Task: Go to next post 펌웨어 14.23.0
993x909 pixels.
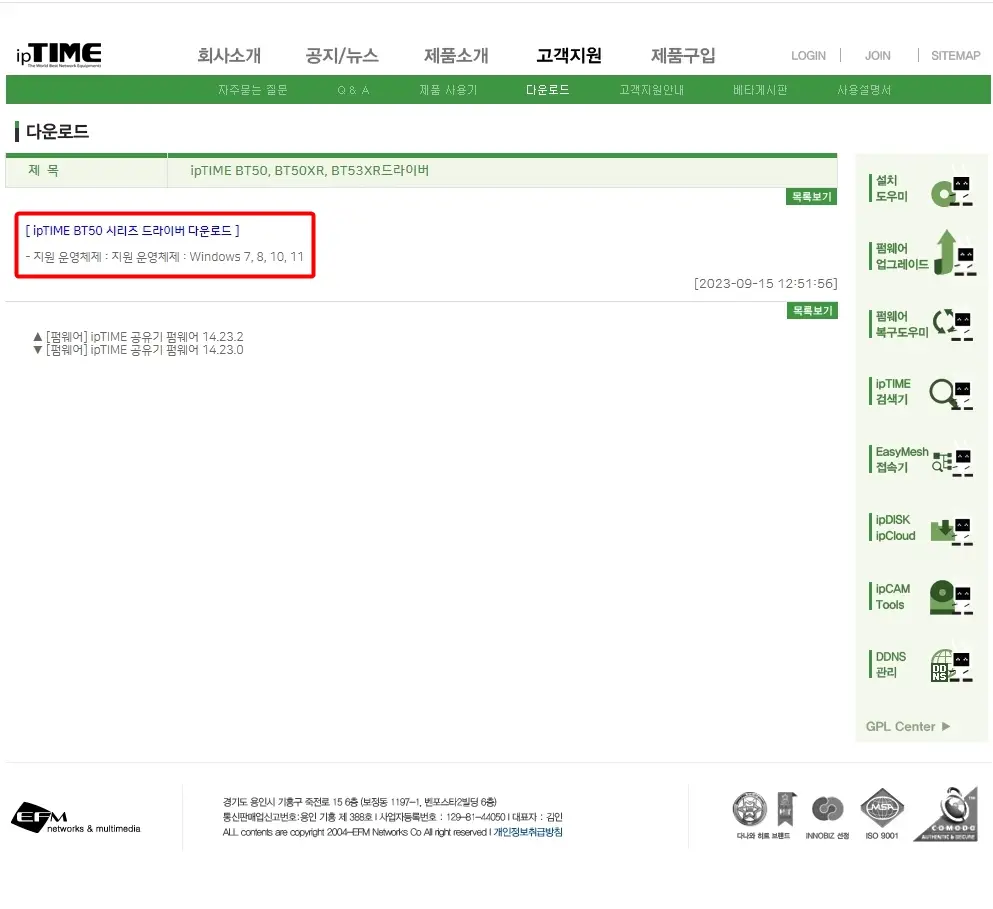Action: (x=144, y=350)
